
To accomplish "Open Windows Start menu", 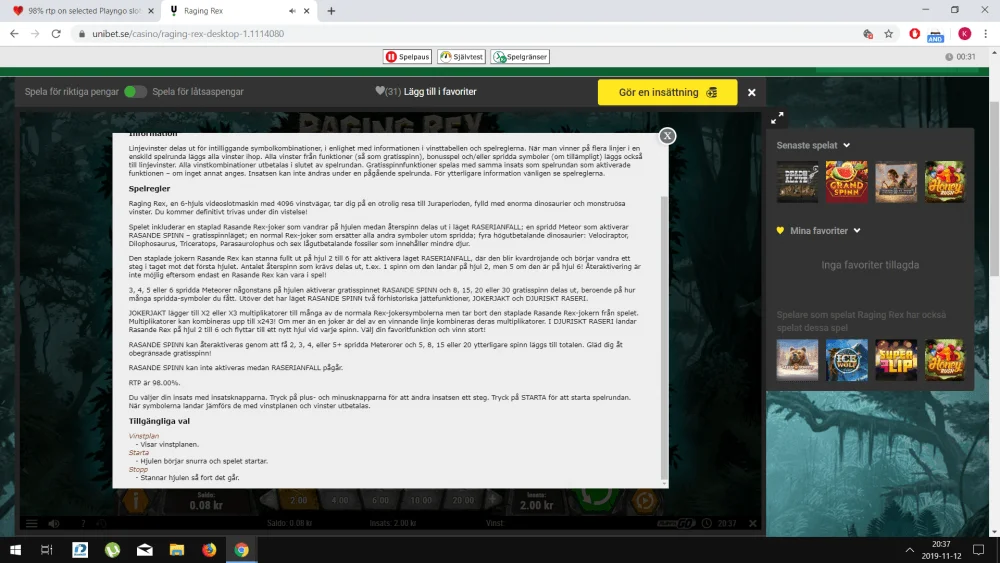I will point(15,550).
